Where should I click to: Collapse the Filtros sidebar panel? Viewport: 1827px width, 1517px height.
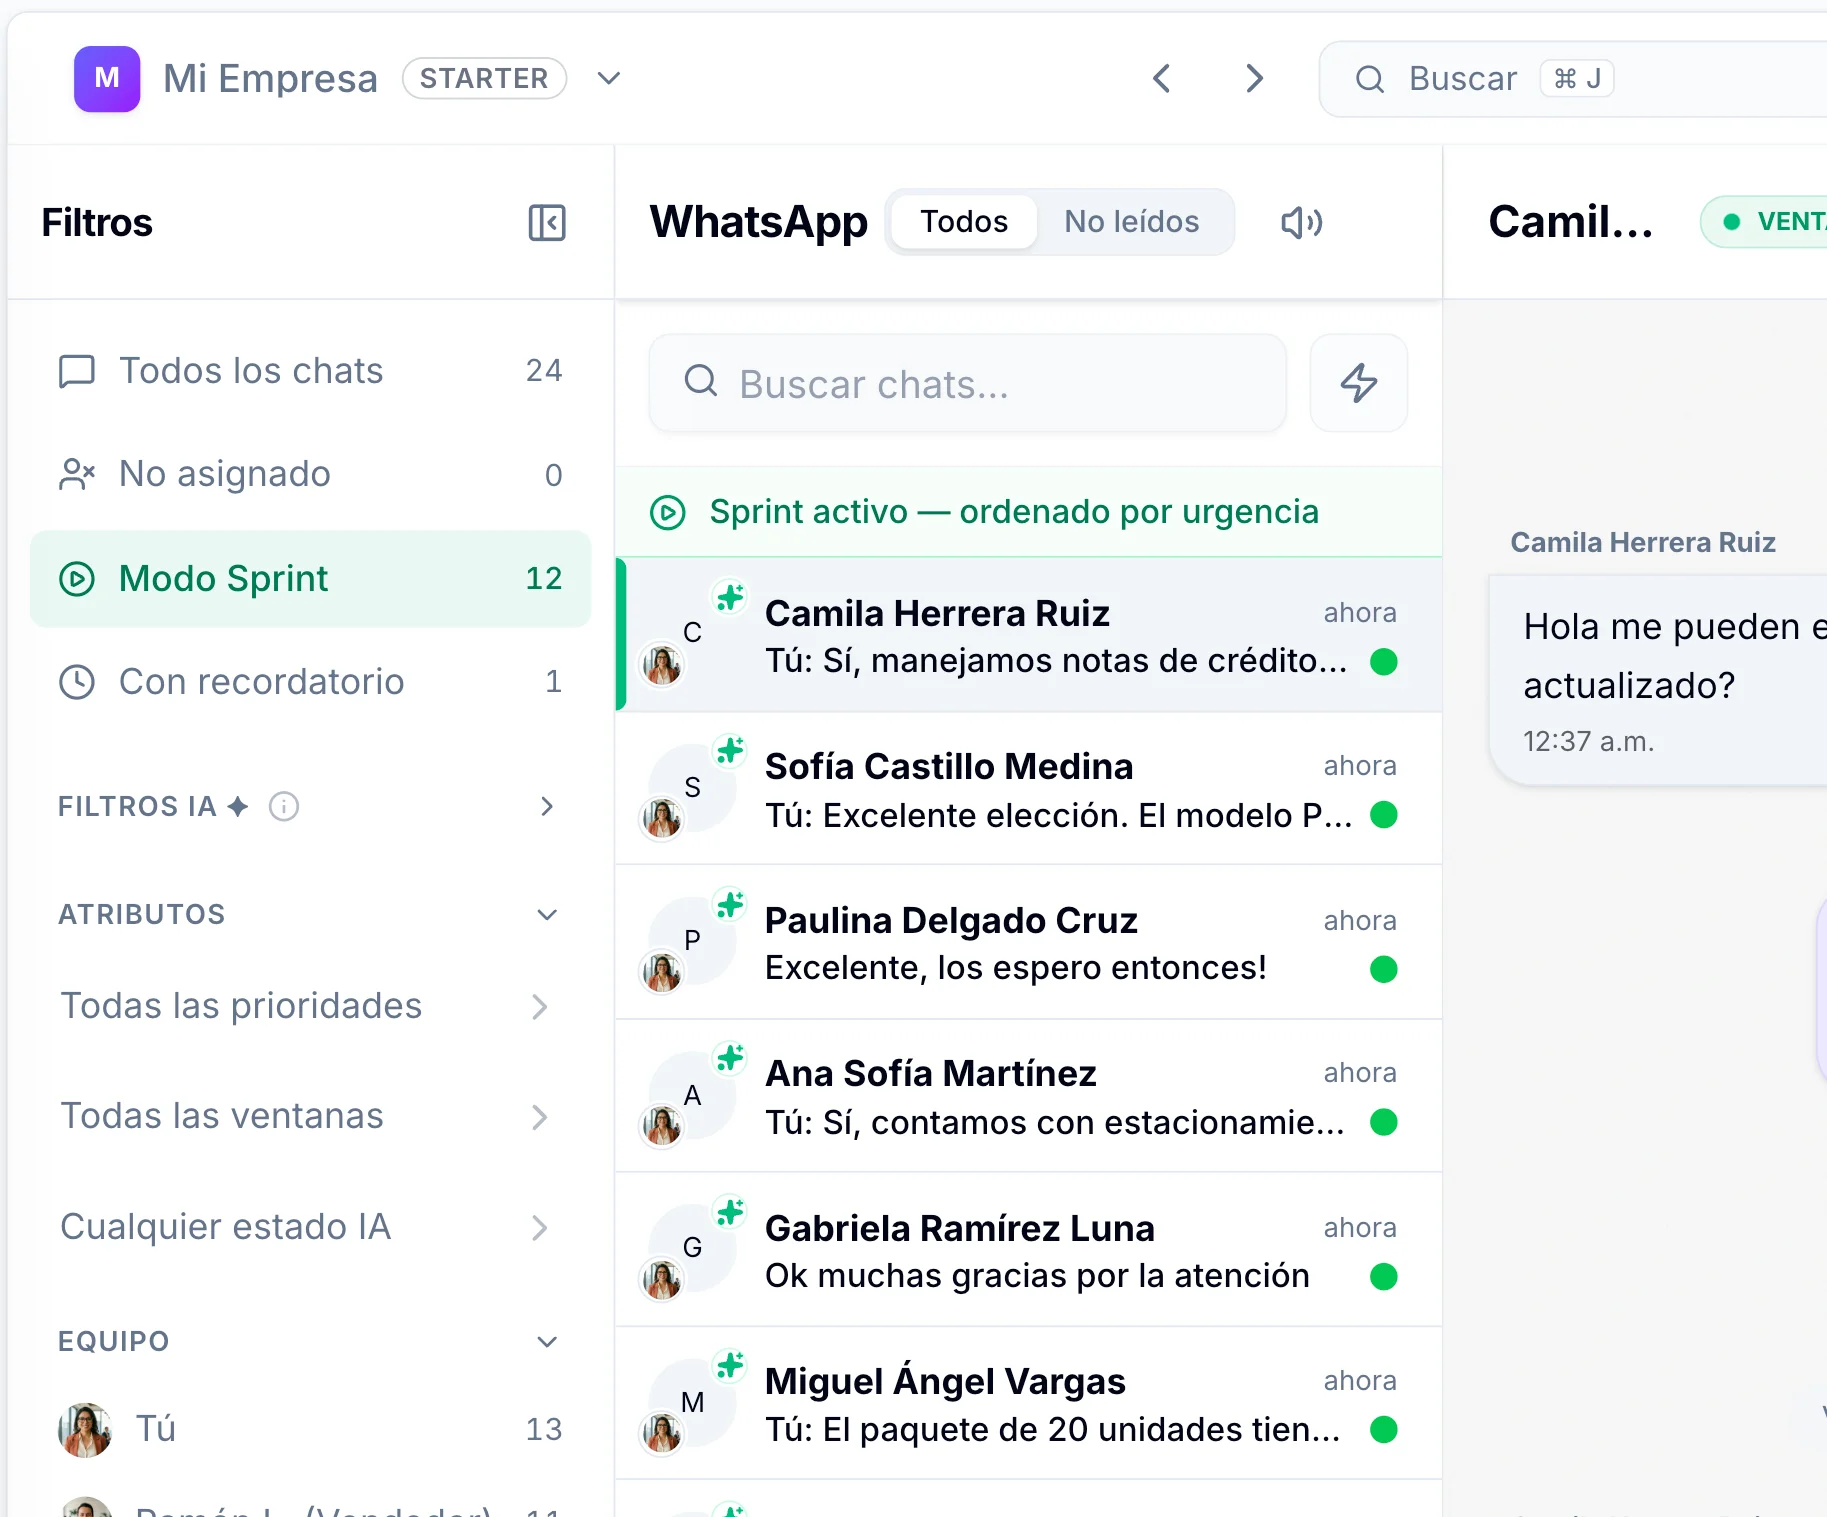[546, 223]
